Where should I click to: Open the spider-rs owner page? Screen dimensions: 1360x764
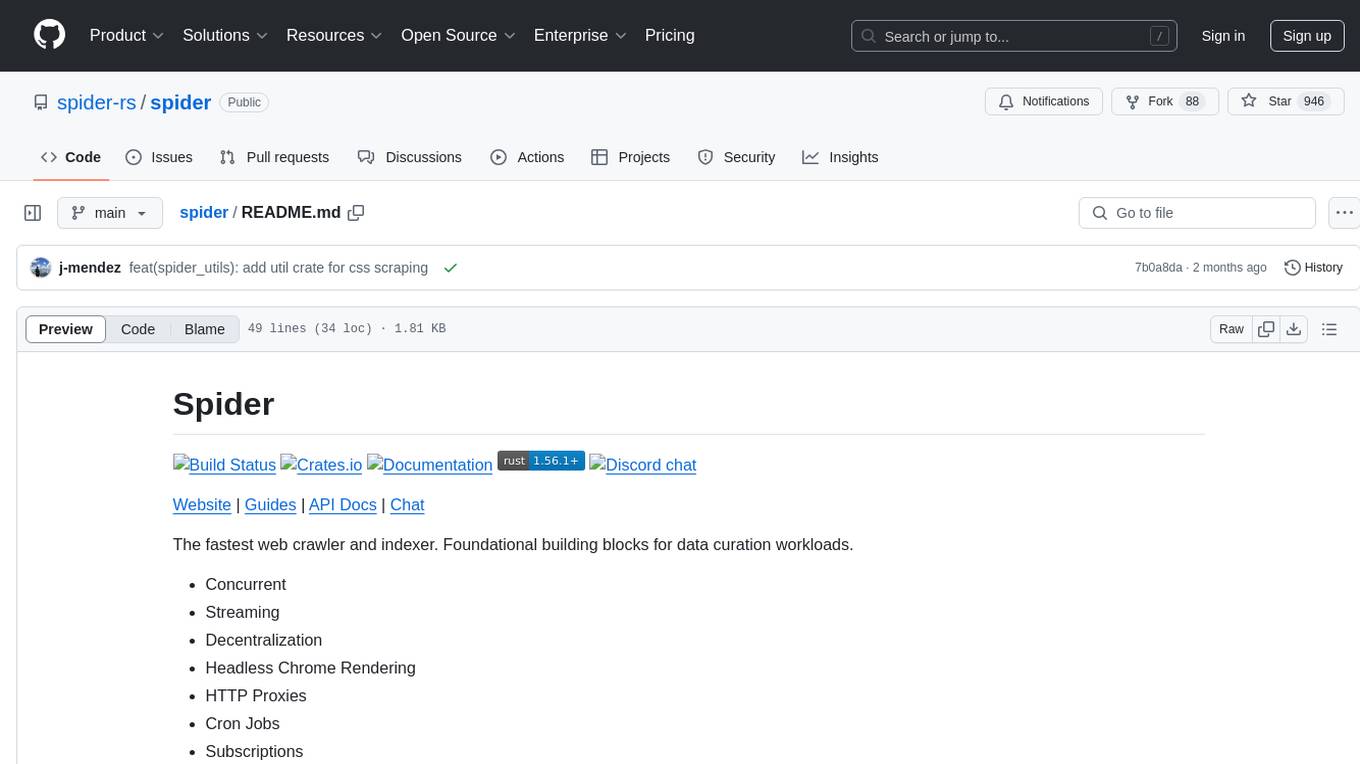[97, 102]
